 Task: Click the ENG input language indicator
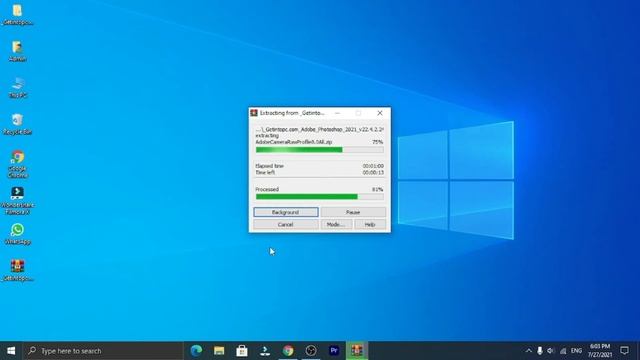[x=576, y=351]
